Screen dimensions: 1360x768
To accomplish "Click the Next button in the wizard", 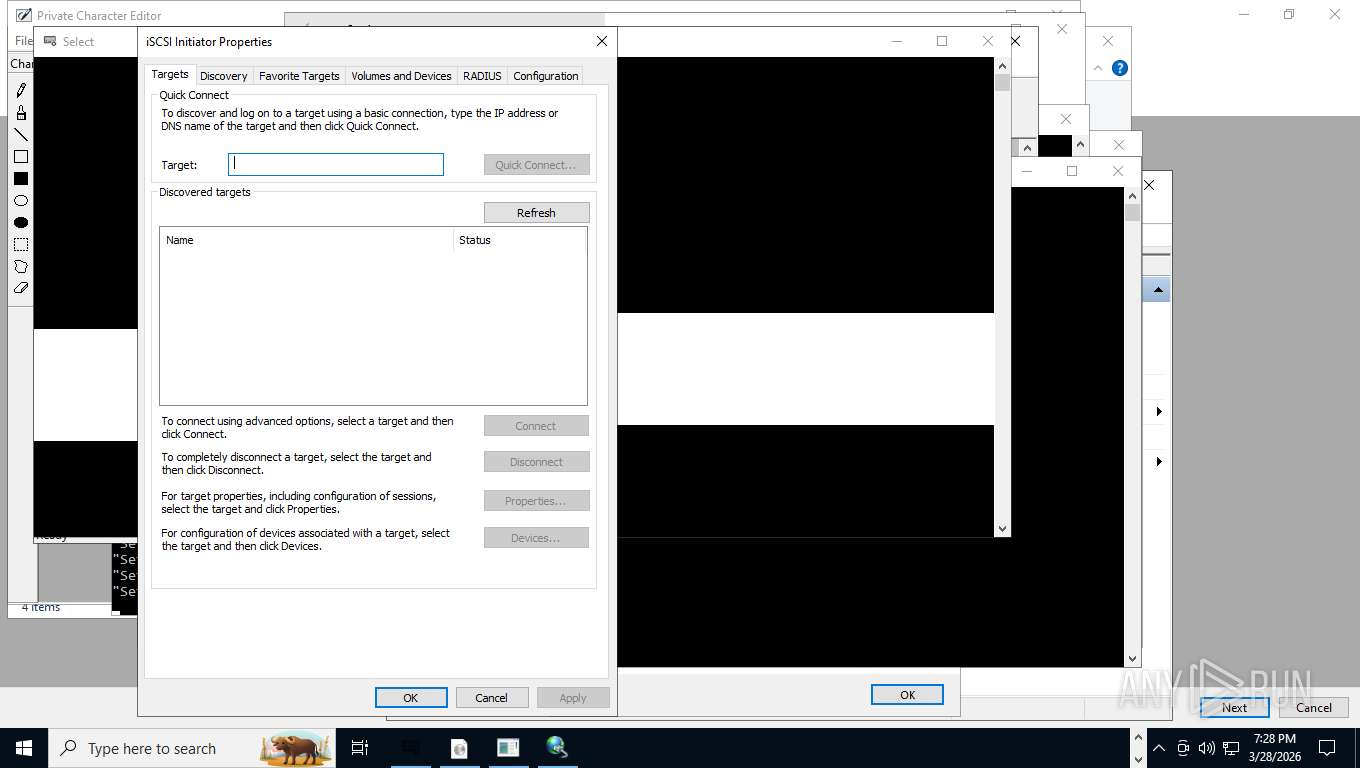I will point(1234,707).
